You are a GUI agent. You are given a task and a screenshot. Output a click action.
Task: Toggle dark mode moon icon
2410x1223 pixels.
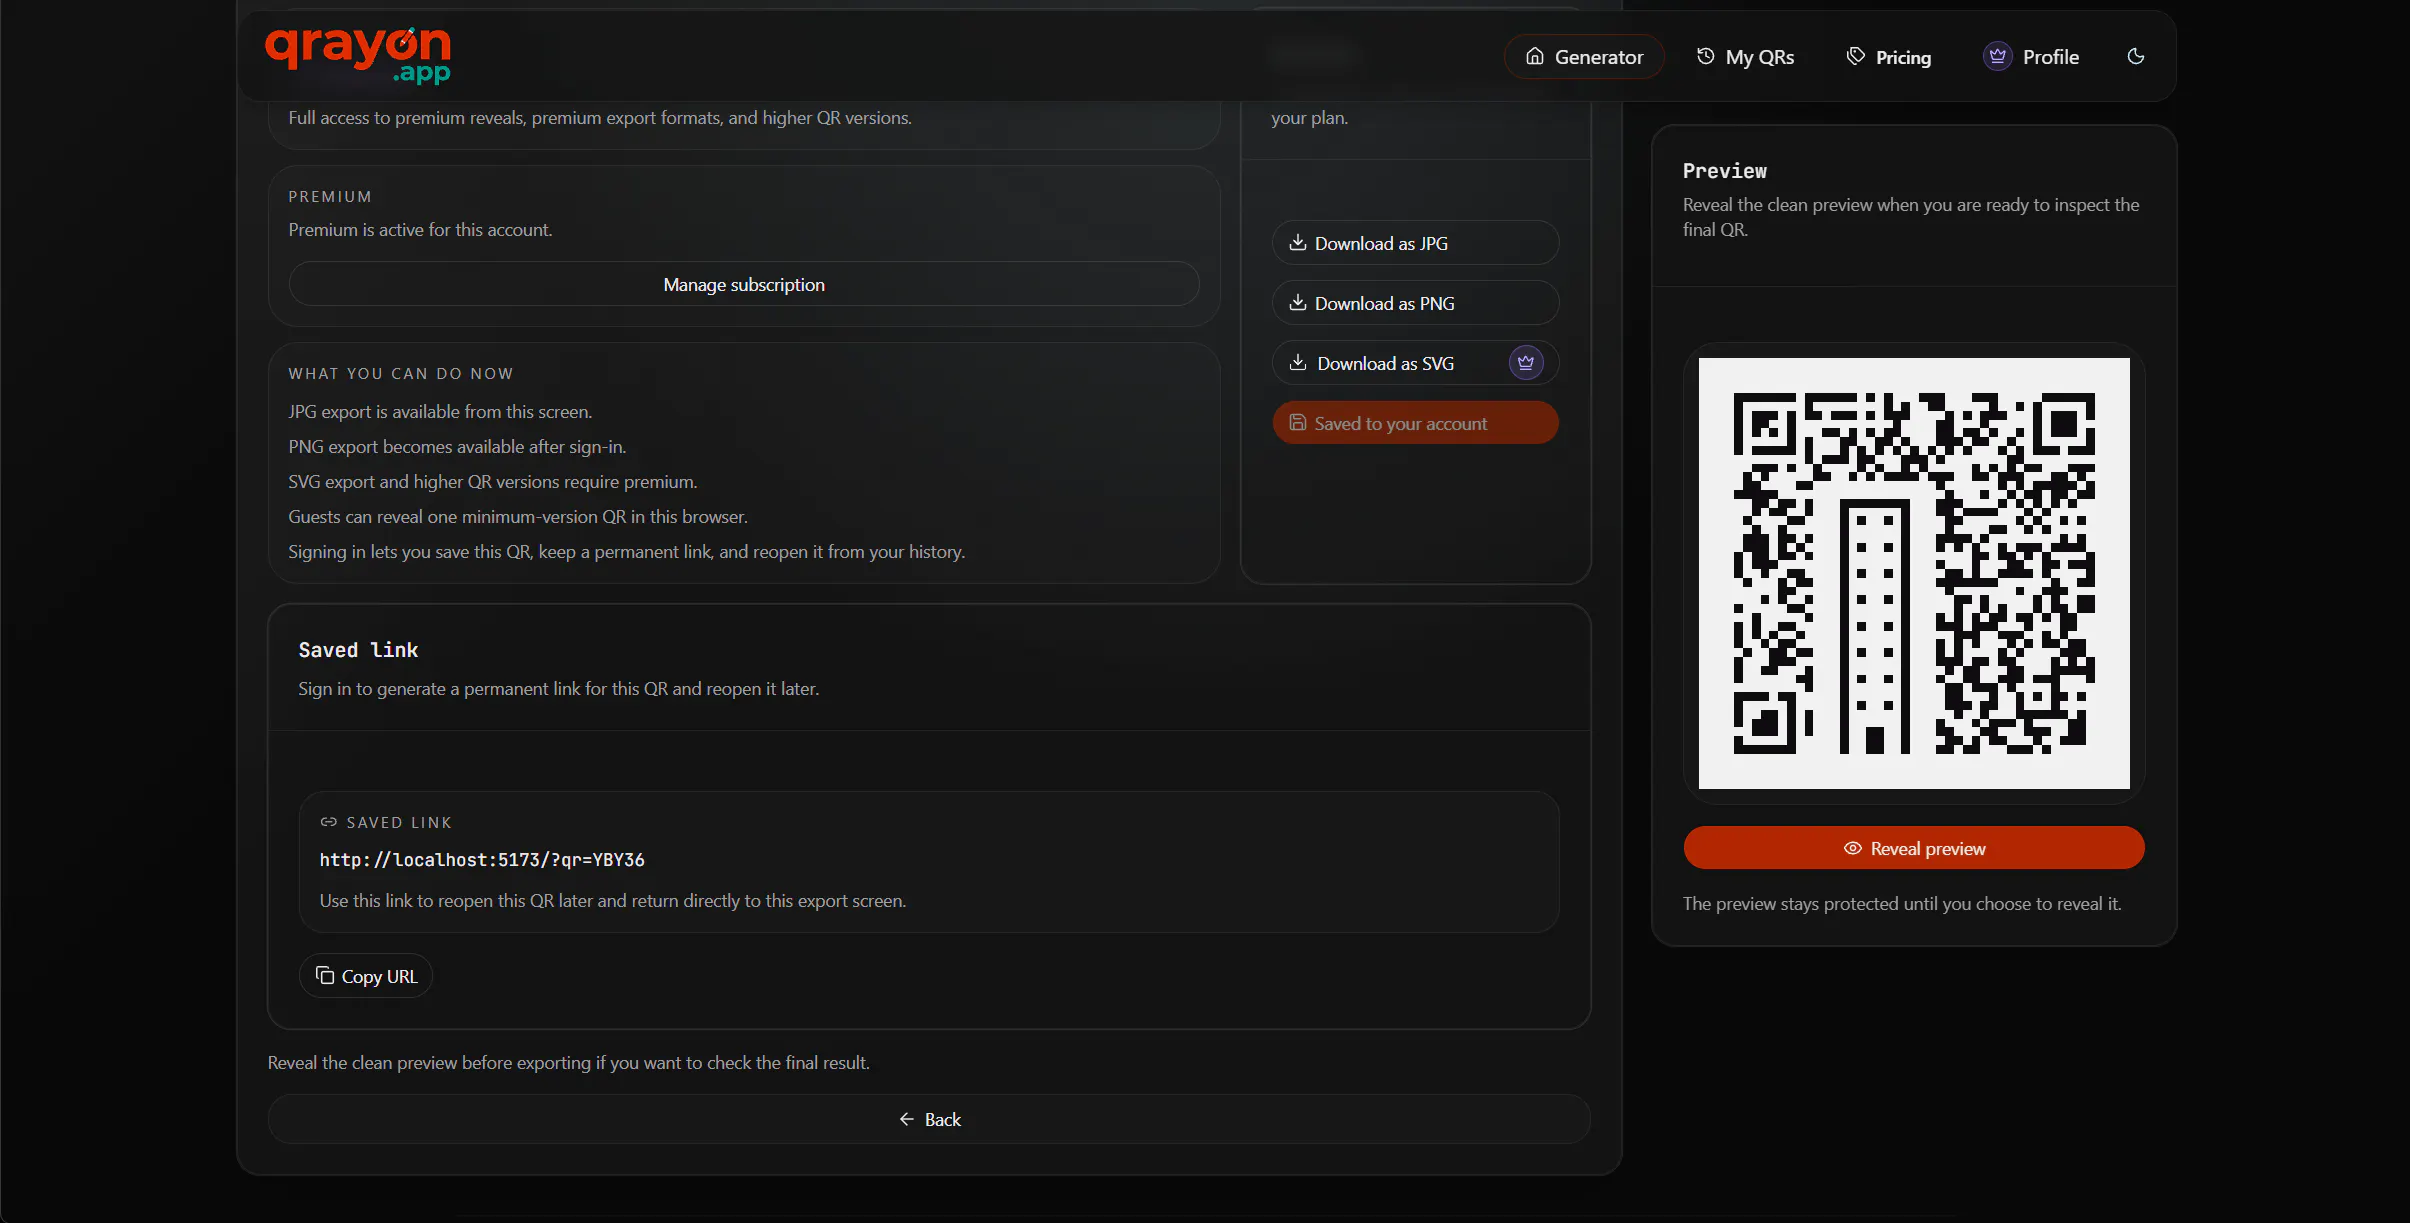(2135, 57)
